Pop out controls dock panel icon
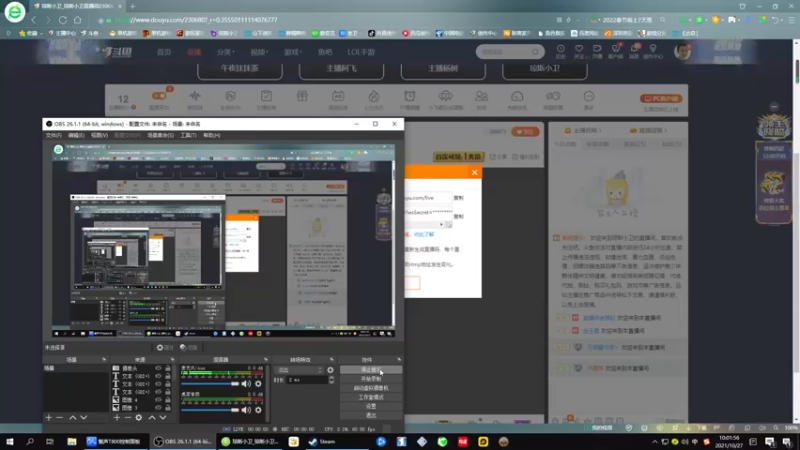This screenshot has height=450, width=800. pos(399,360)
